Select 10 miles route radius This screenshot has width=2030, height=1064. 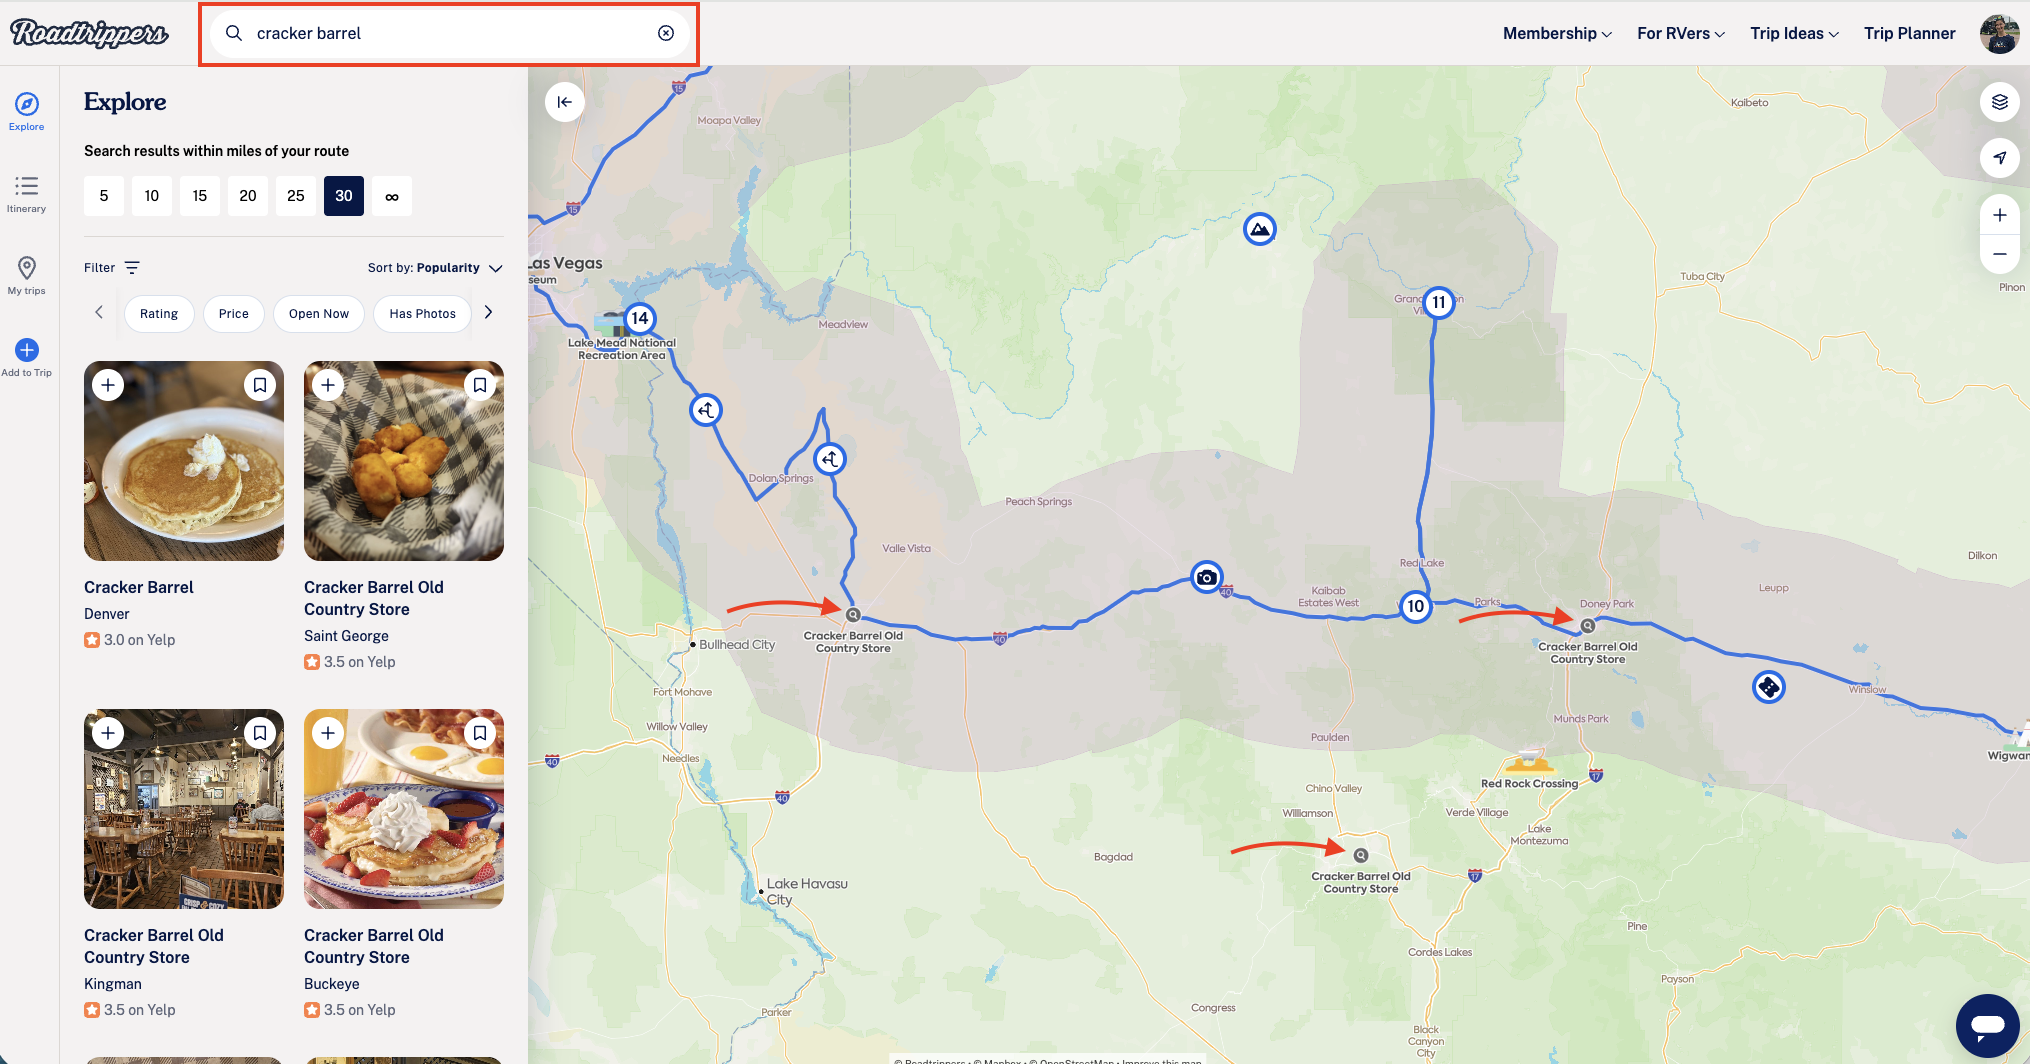(x=152, y=196)
